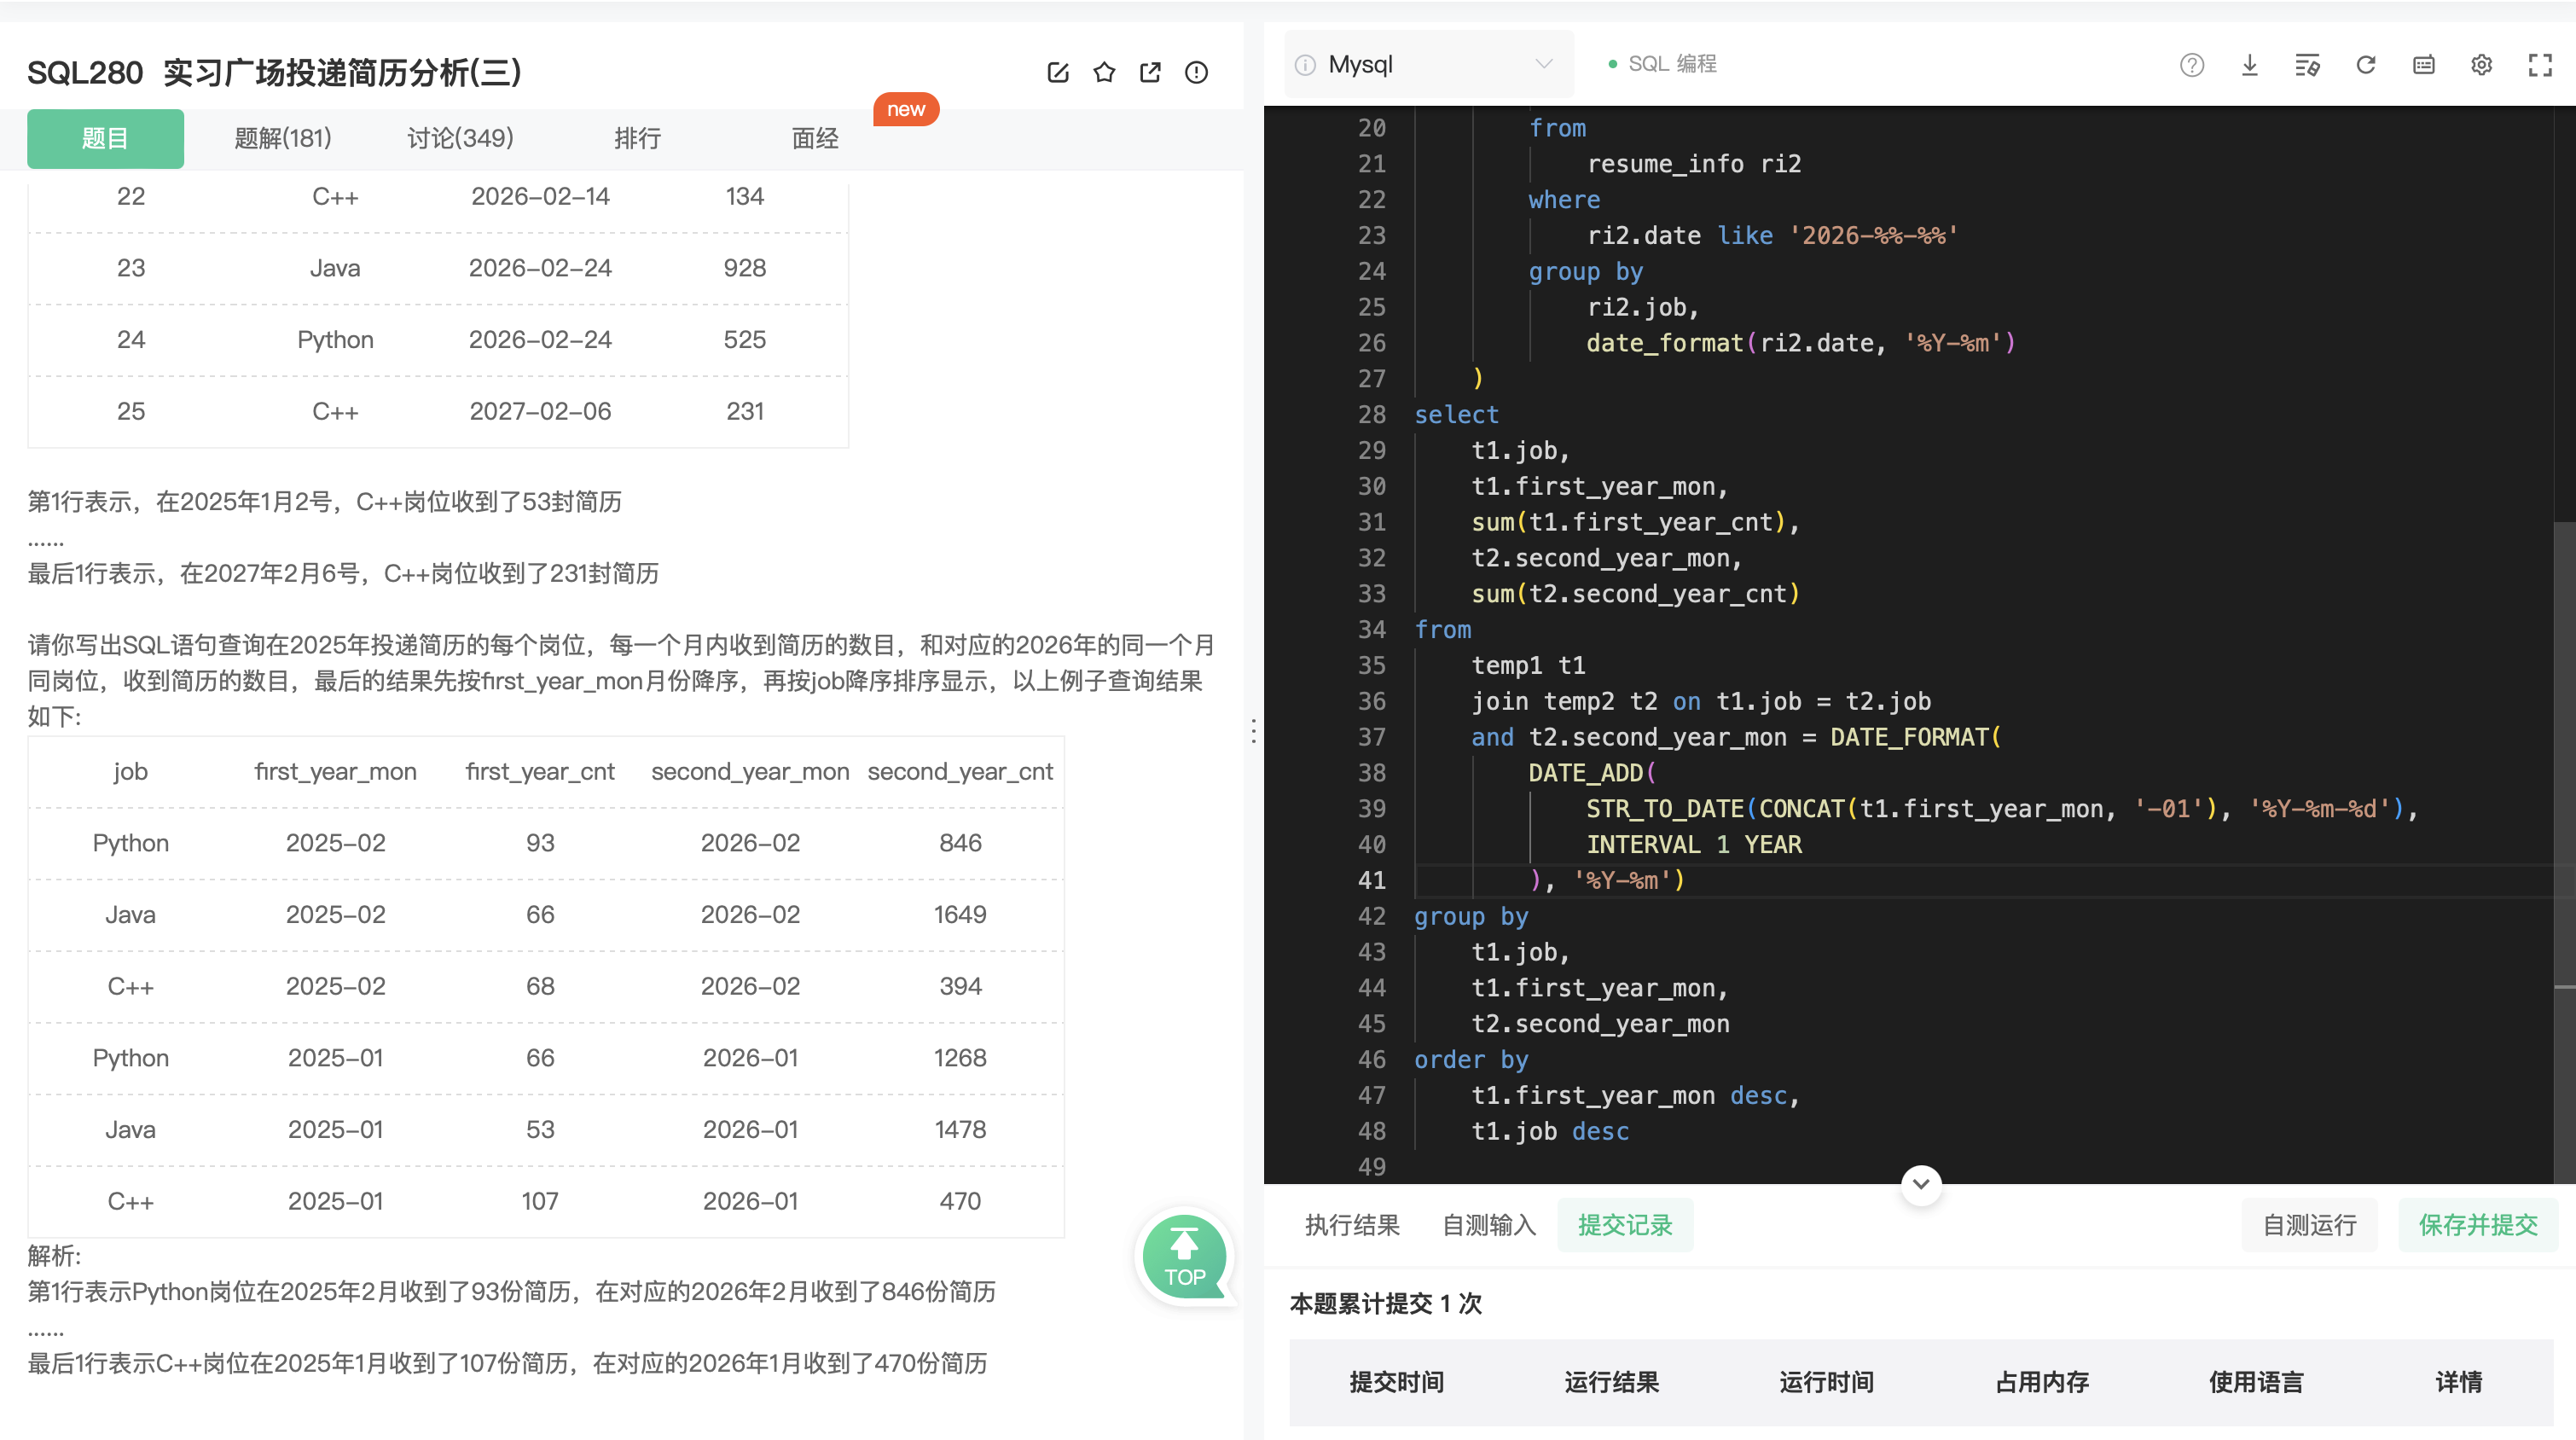Click the share icon beside title

[1150, 72]
